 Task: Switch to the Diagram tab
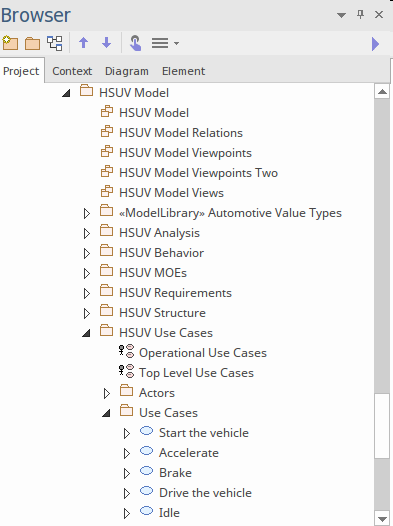point(127,71)
